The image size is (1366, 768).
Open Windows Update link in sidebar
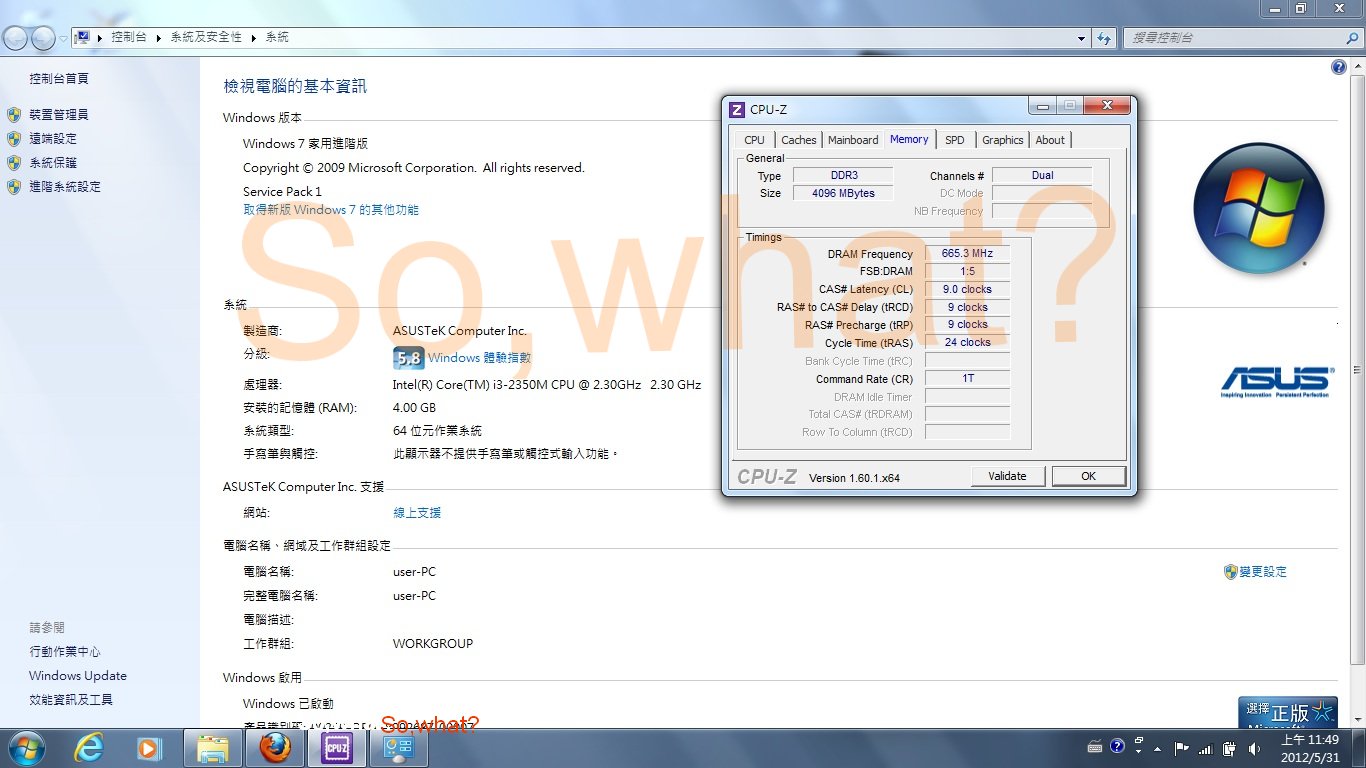tap(78, 676)
